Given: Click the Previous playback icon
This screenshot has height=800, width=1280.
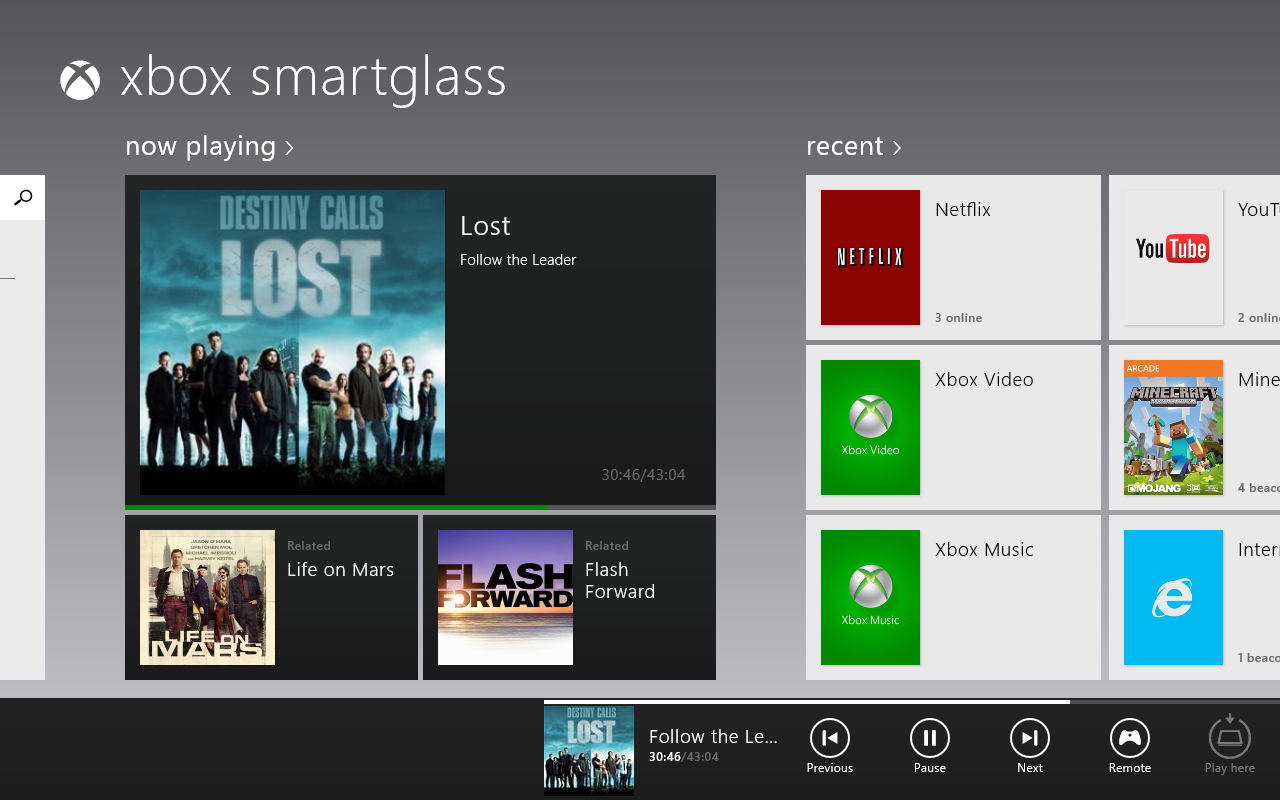Looking at the screenshot, I should [x=829, y=740].
